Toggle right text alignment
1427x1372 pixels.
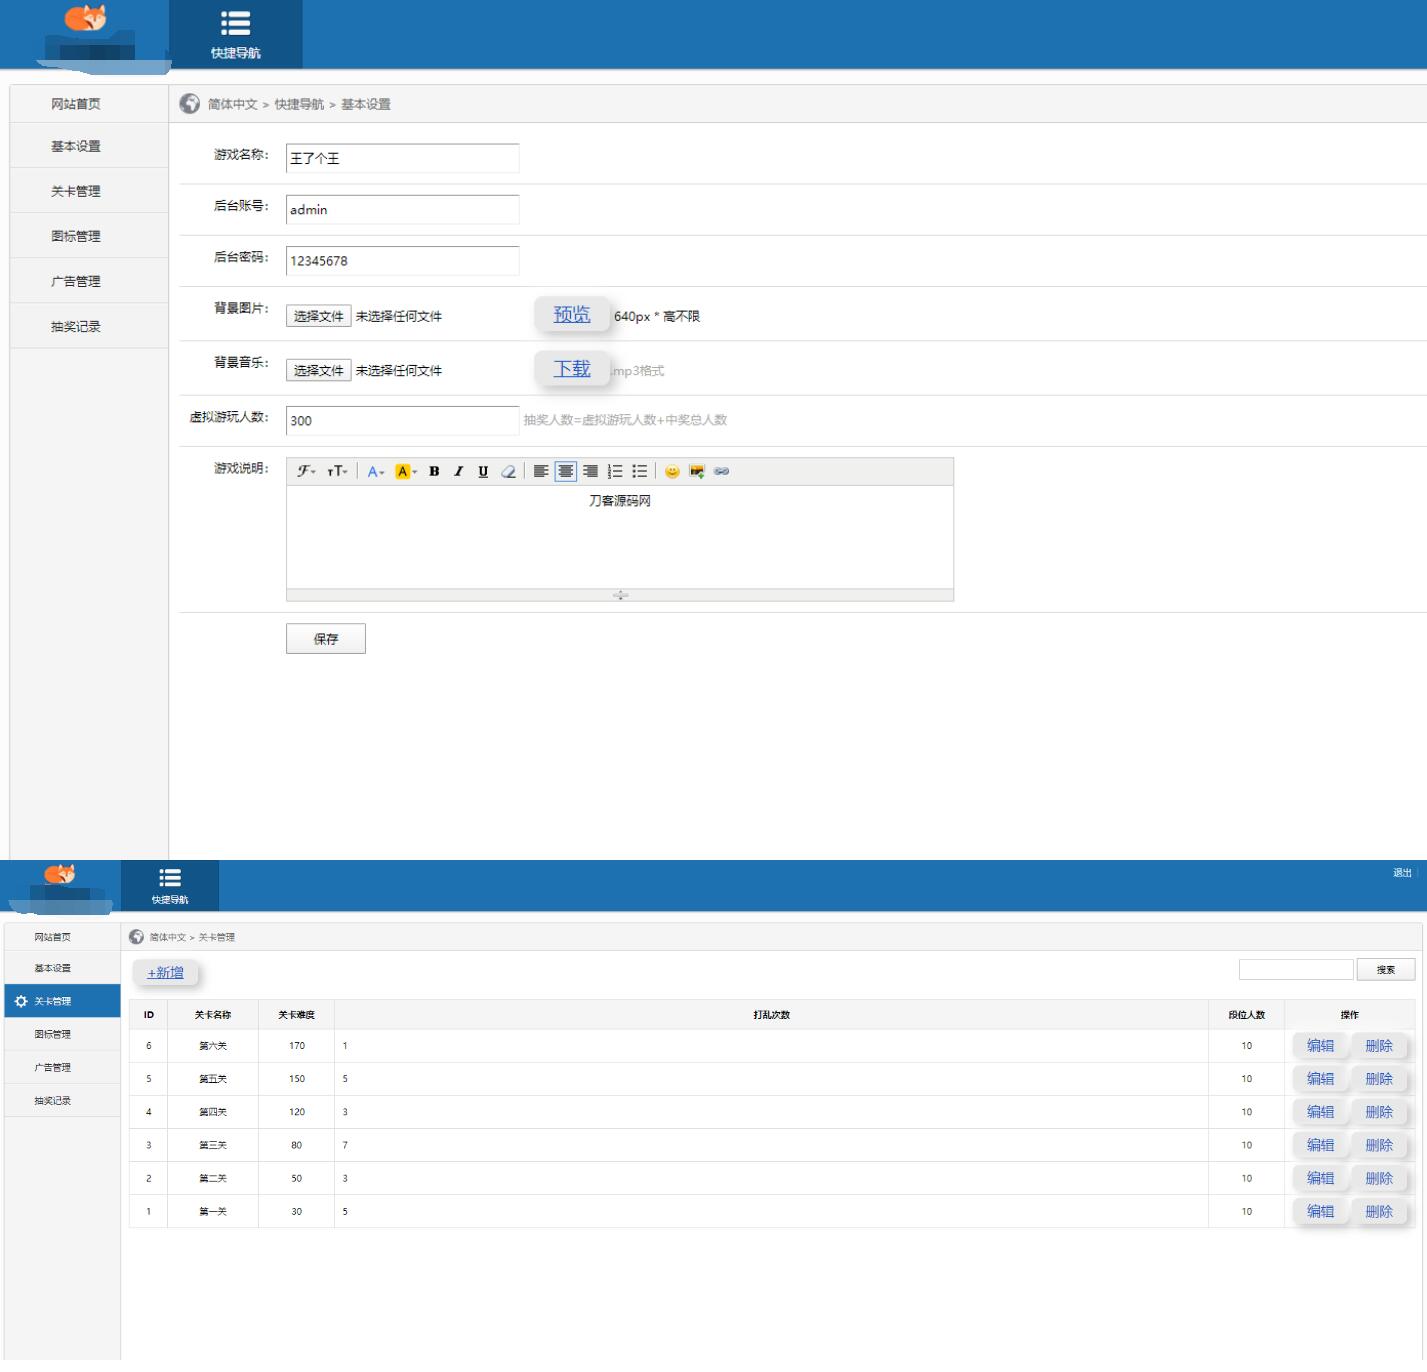click(x=590, y=471)
